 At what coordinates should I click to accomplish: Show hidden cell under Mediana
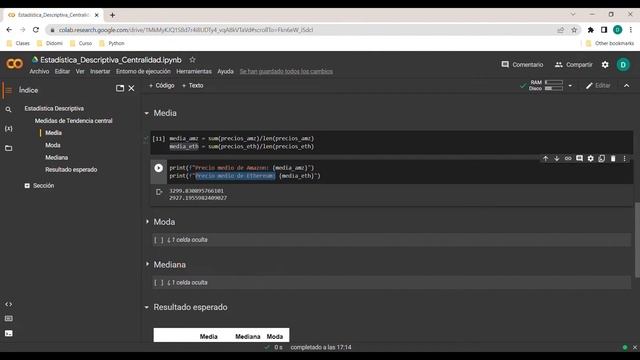pyautogui.click(x=187, y=282)
